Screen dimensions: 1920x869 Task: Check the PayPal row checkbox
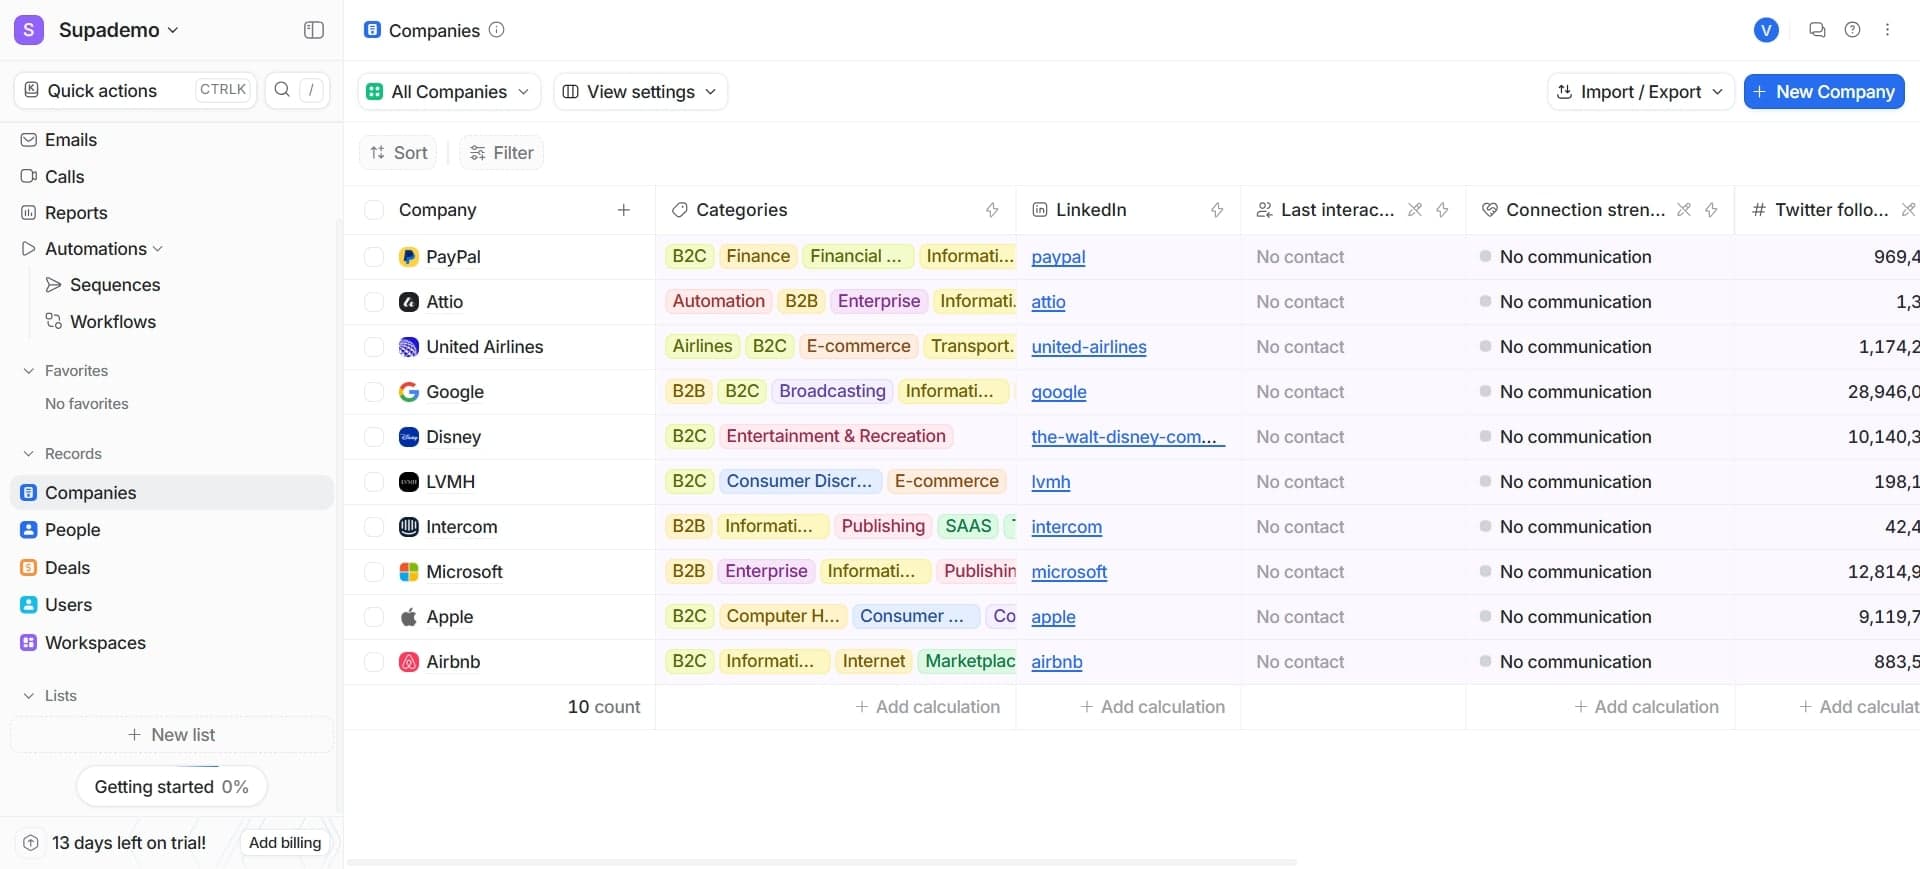click(x=374, y=257)
